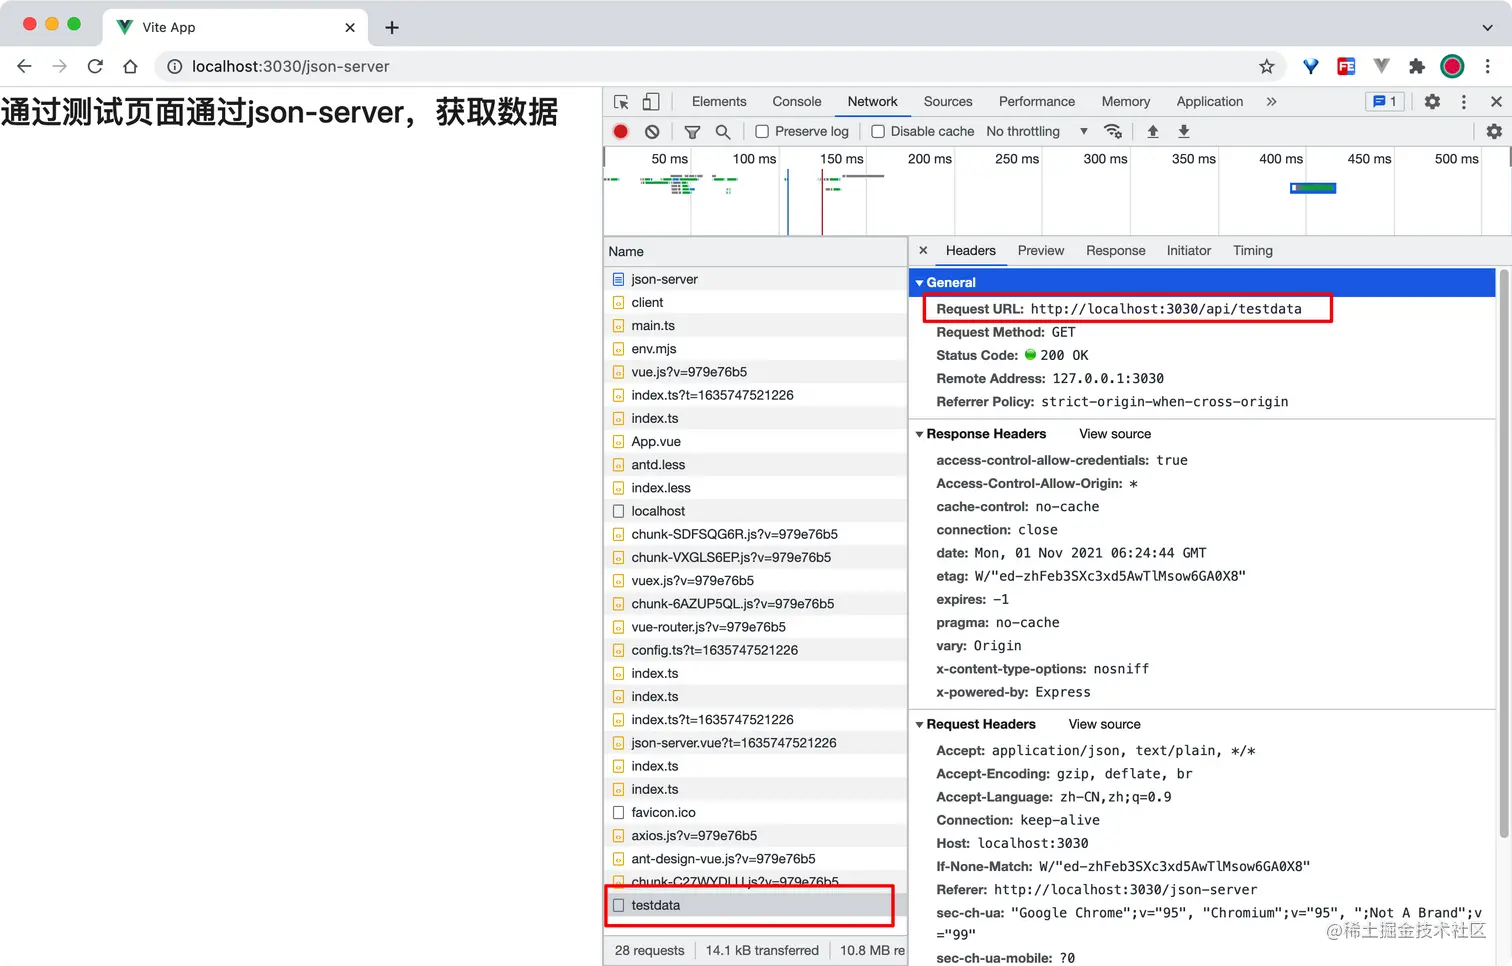Open the network conditions wifi icon

coord(1113,131)
